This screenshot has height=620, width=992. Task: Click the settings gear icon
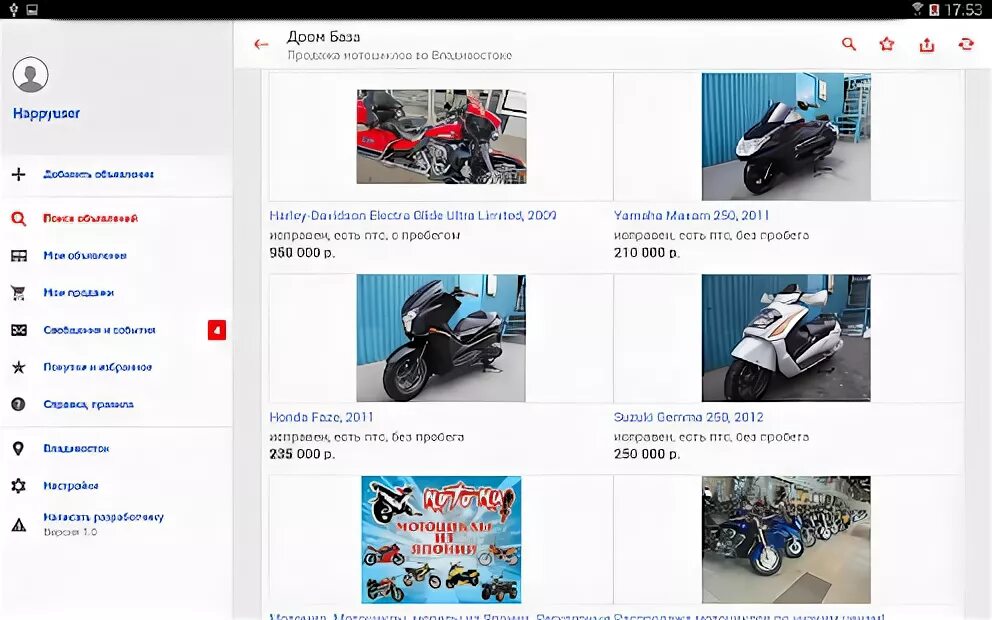click(19, 486)
